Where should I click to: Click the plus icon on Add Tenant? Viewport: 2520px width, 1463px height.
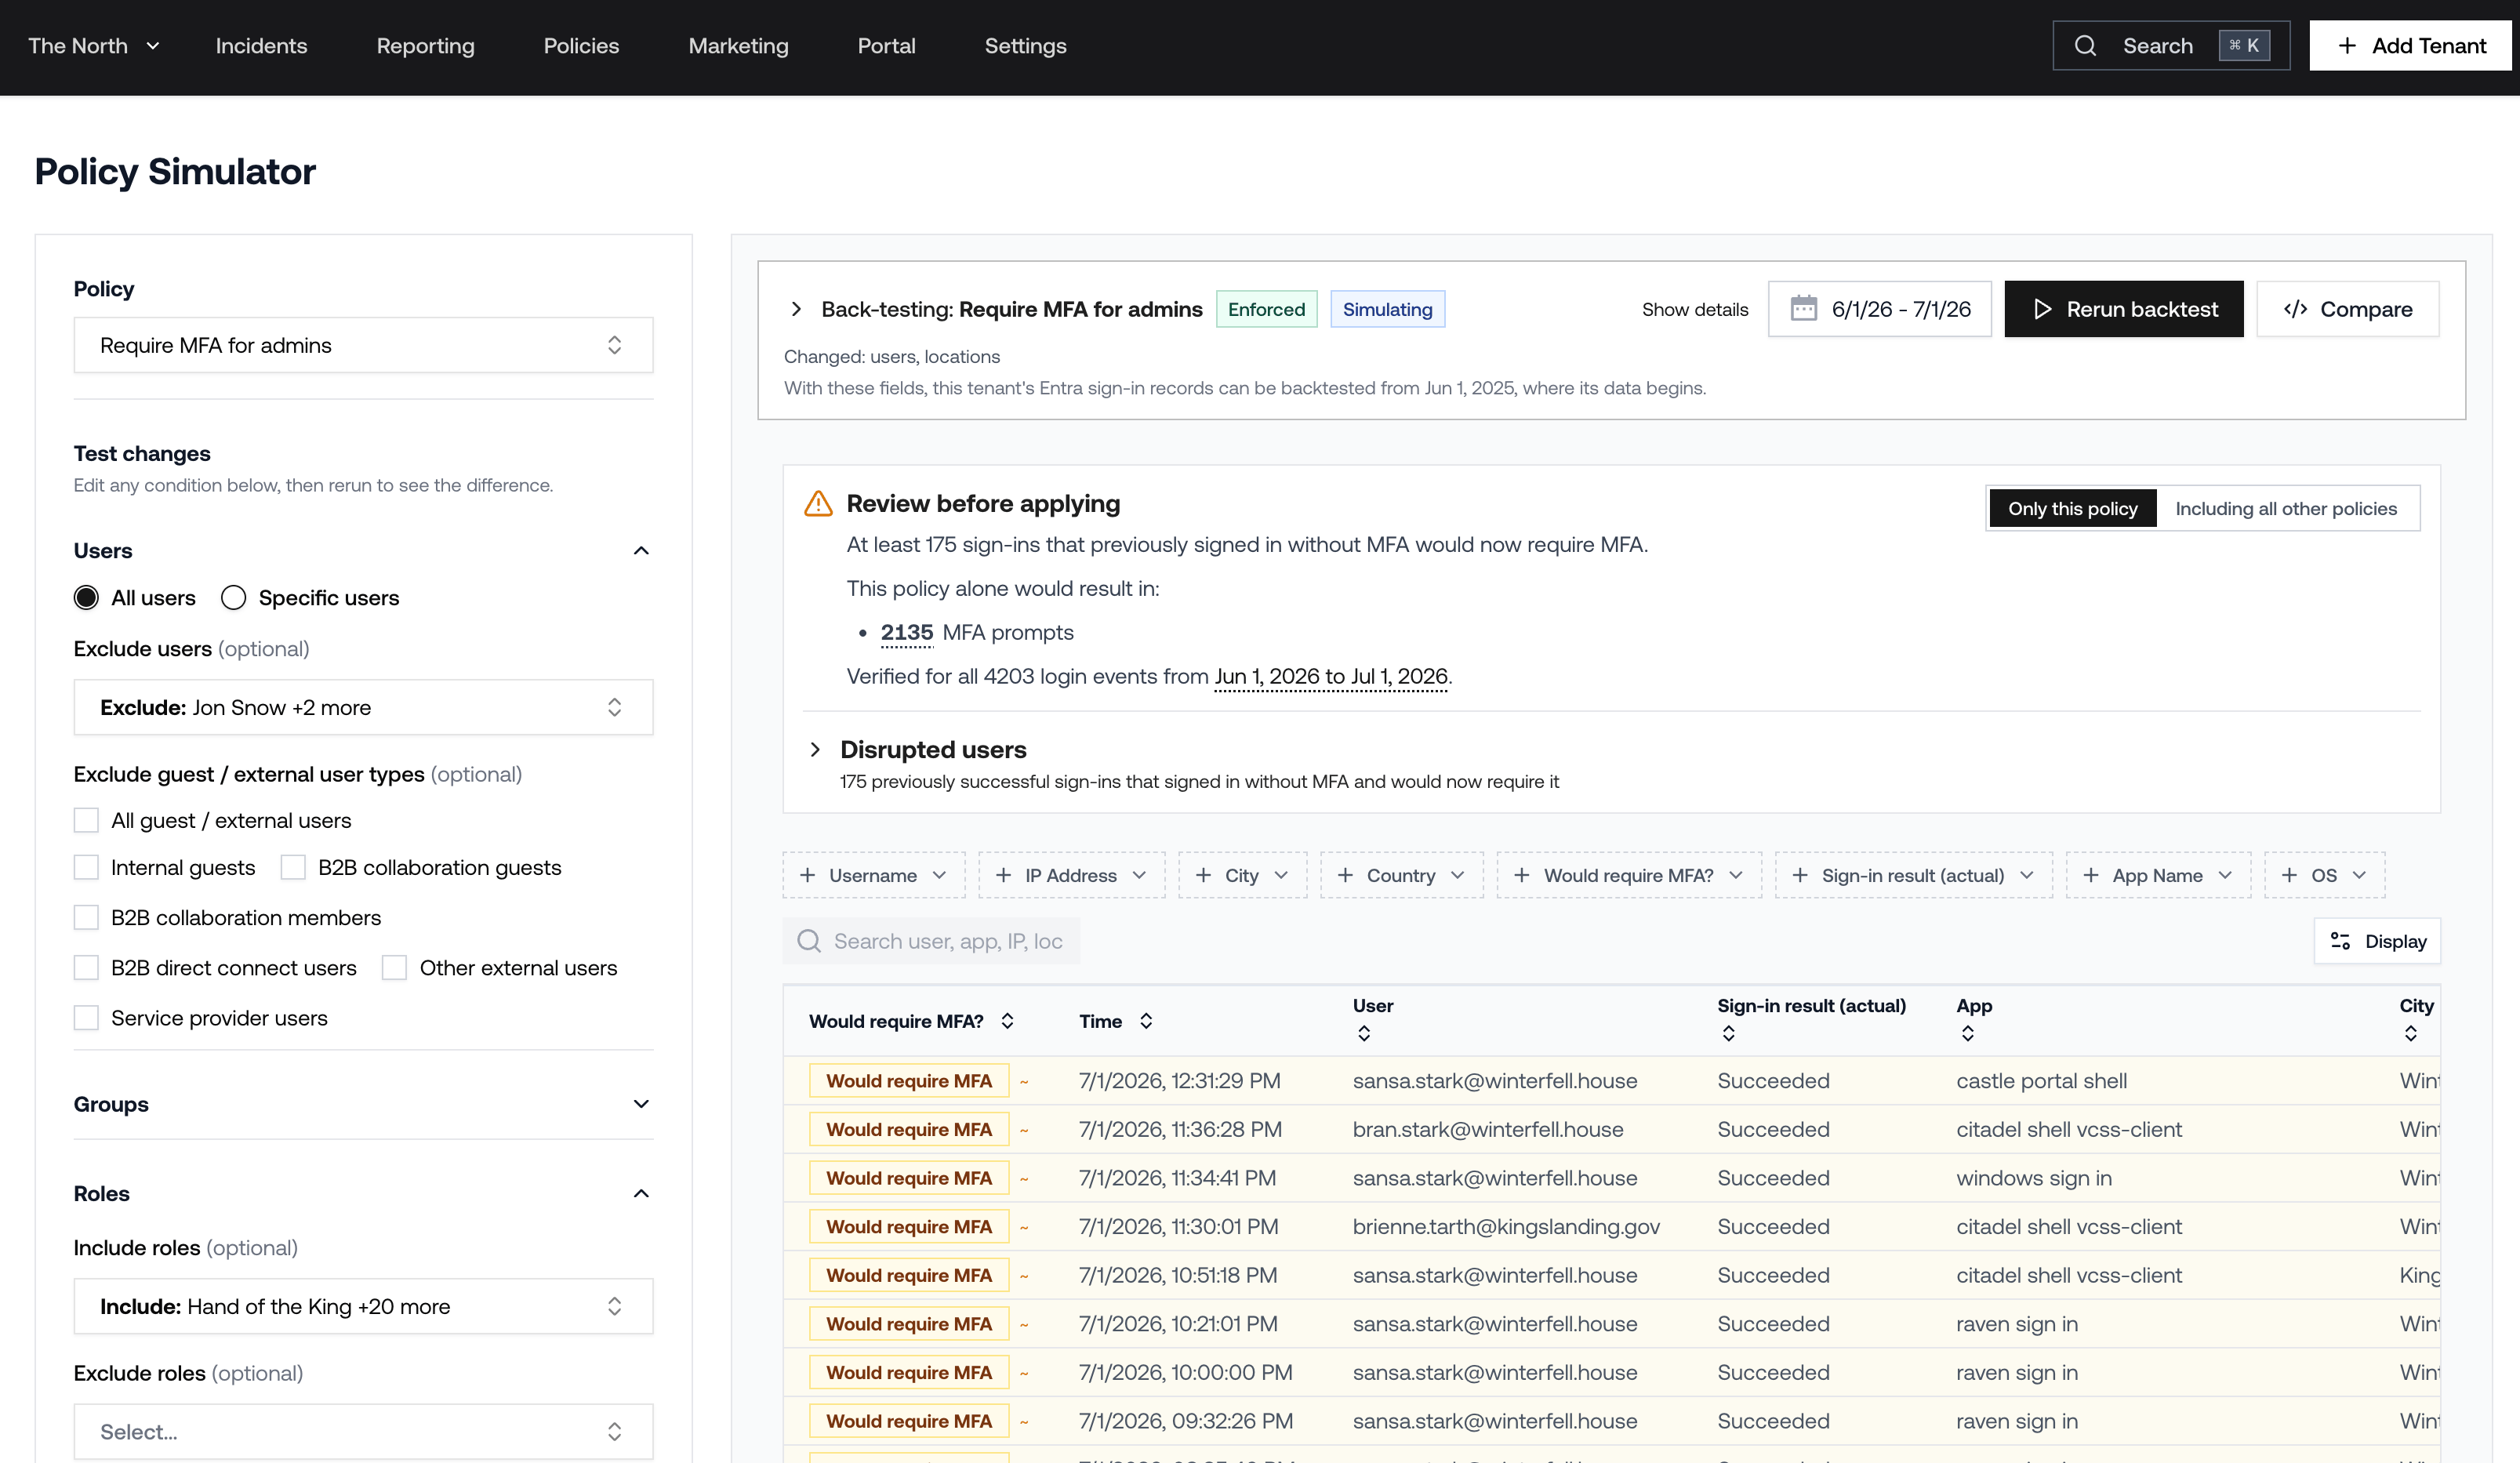(2346, 46)
